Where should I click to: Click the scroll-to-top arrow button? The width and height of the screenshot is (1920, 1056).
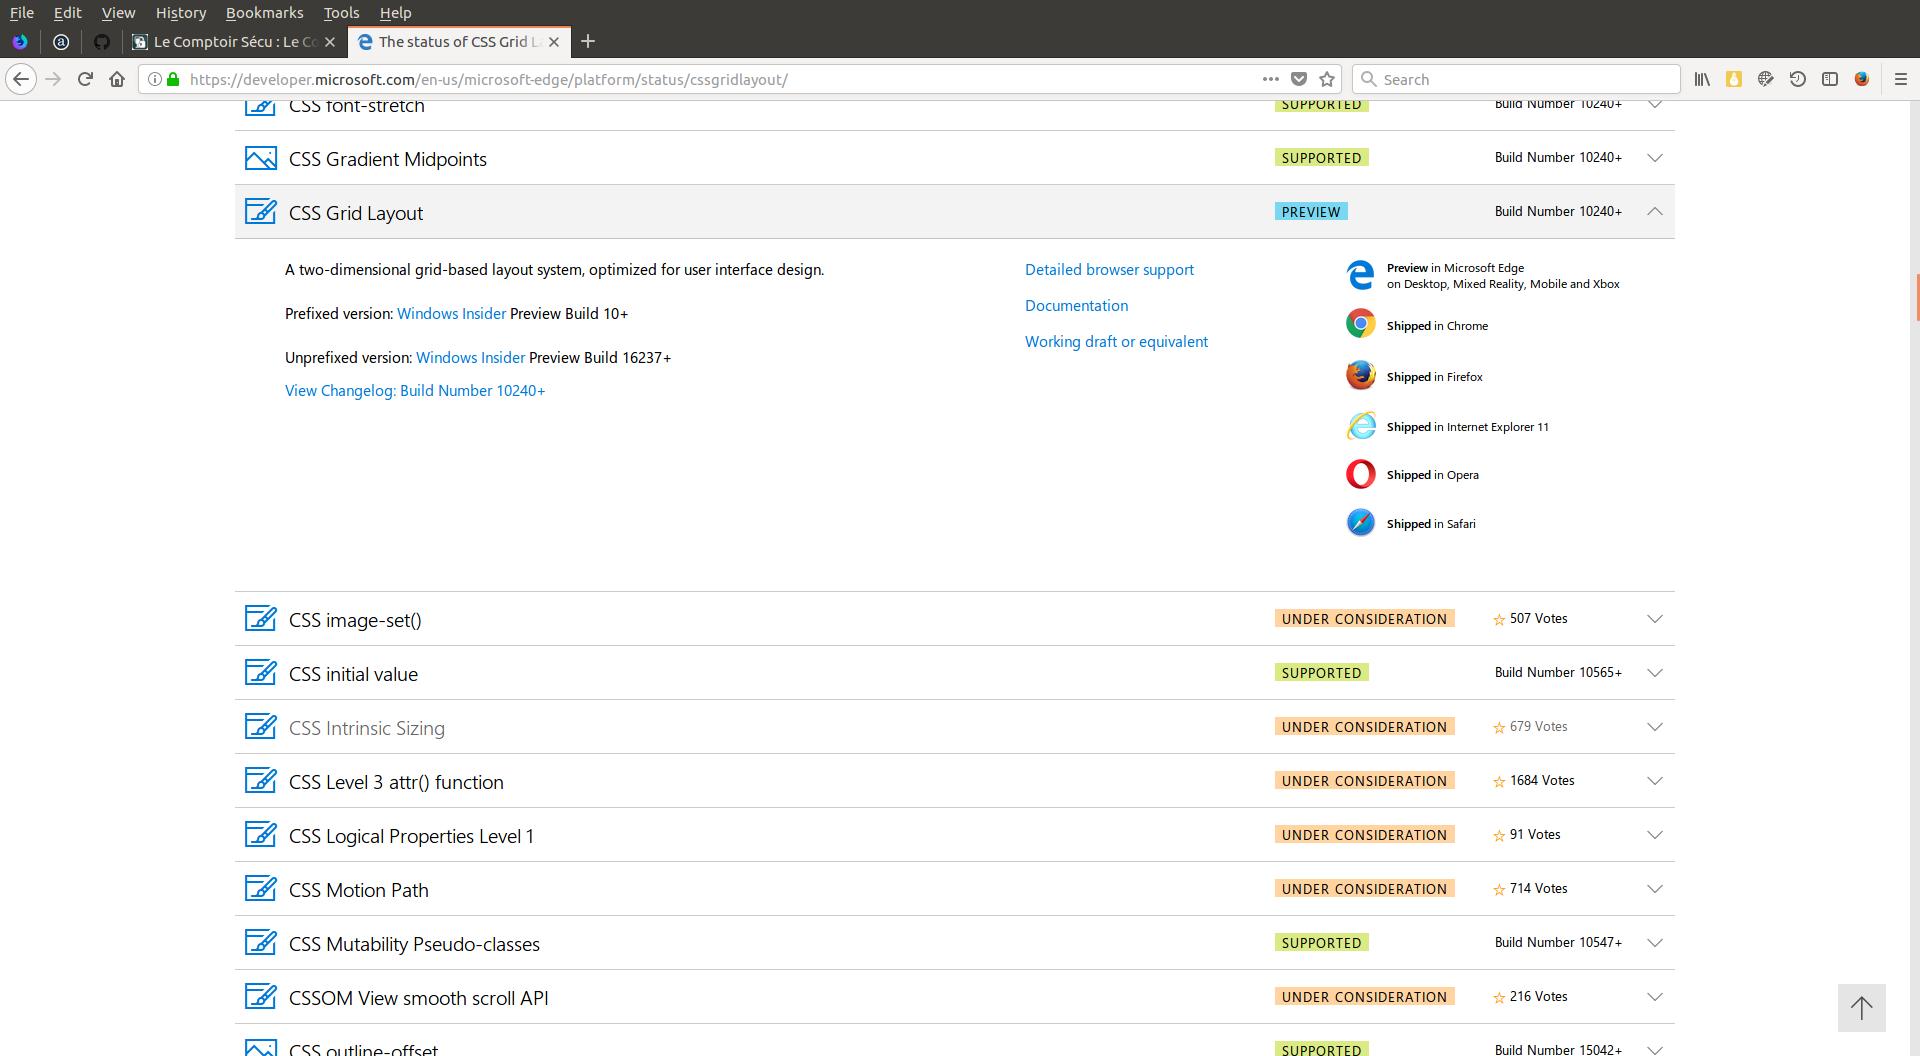[x=1861, y=1008]
